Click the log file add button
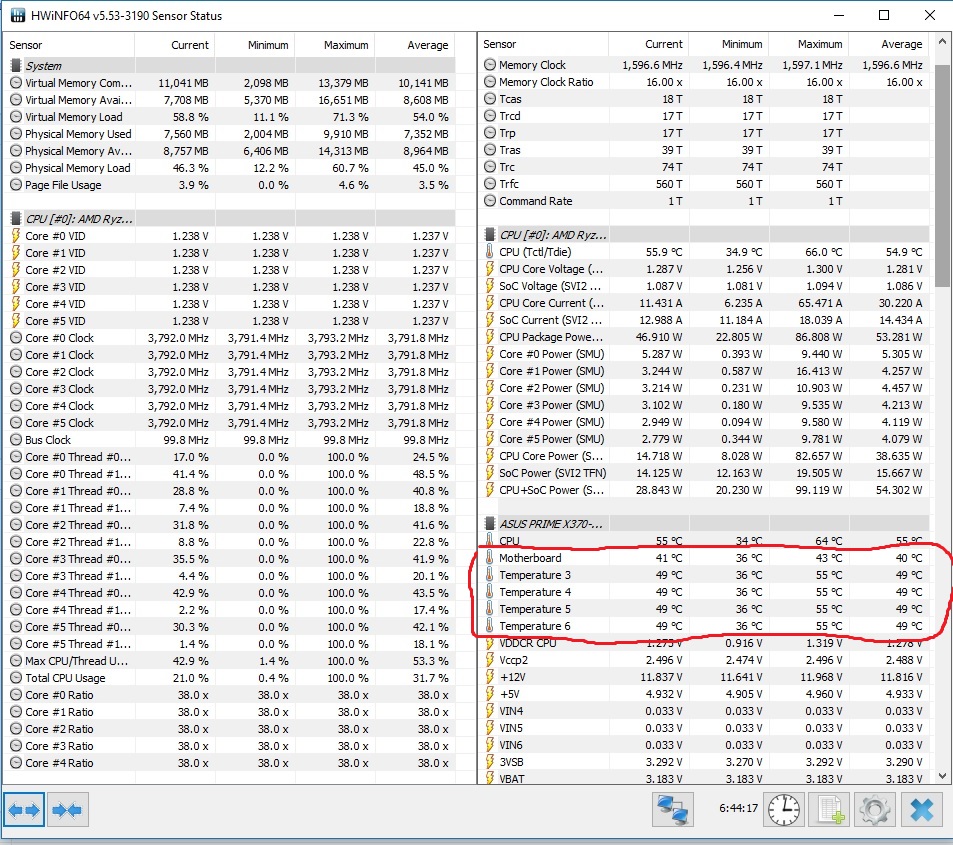Viewport: 953px width, 845px height. coord(831,810)
